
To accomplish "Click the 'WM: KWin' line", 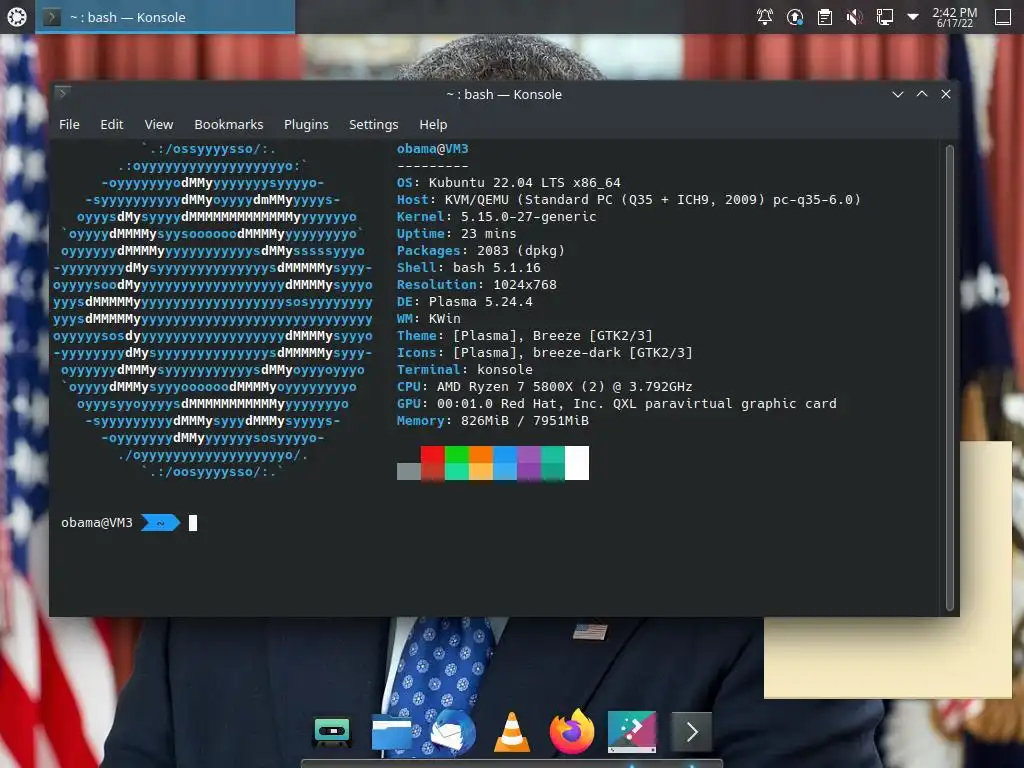I will pos(428,319).
